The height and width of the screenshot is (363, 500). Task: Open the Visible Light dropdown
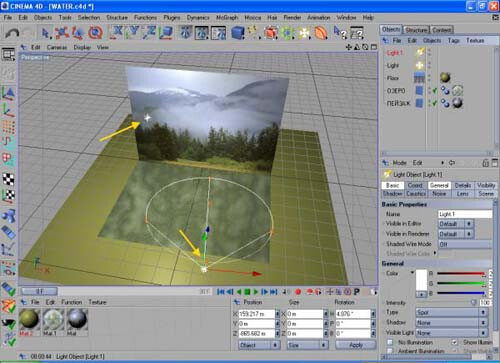point(452,333)
